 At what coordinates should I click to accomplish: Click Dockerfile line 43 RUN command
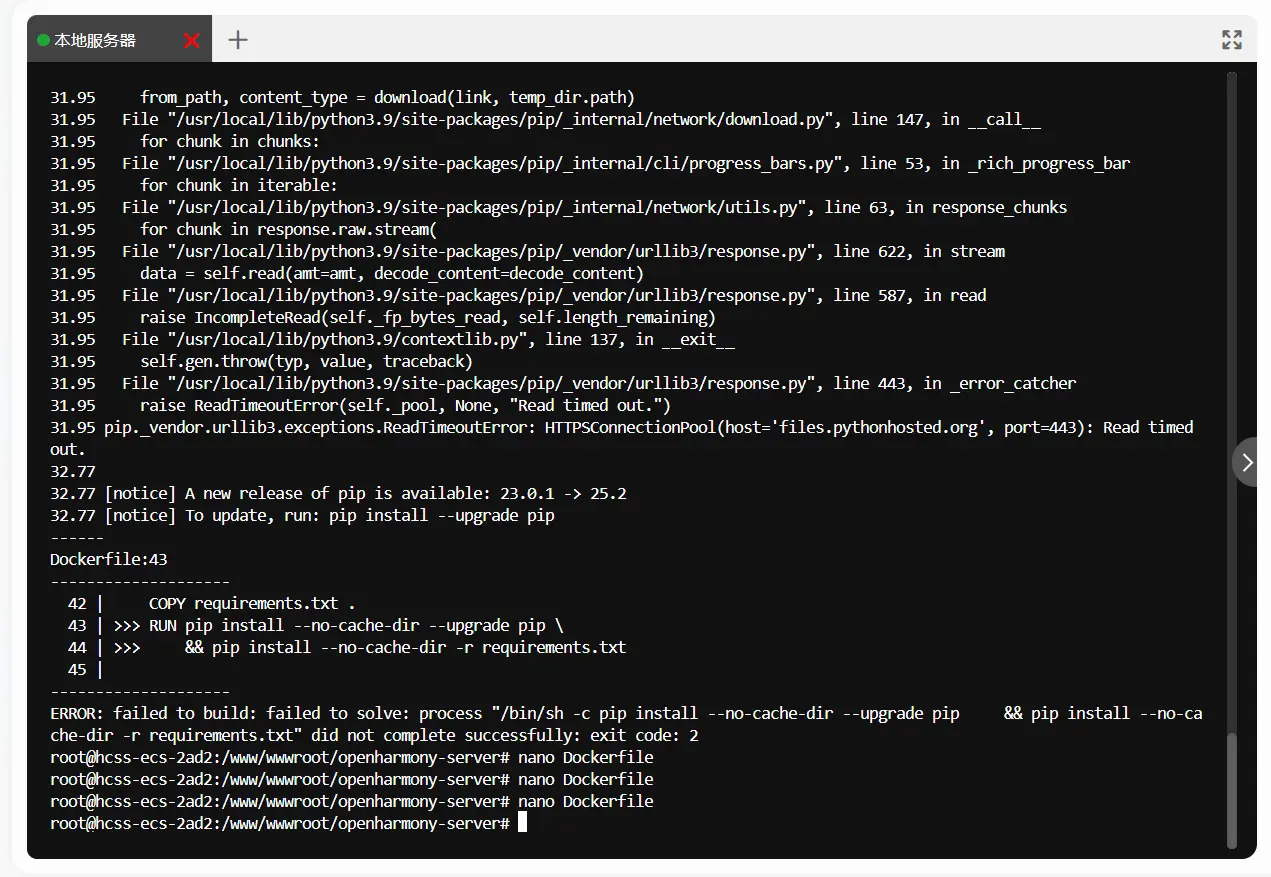coord(356,625)
